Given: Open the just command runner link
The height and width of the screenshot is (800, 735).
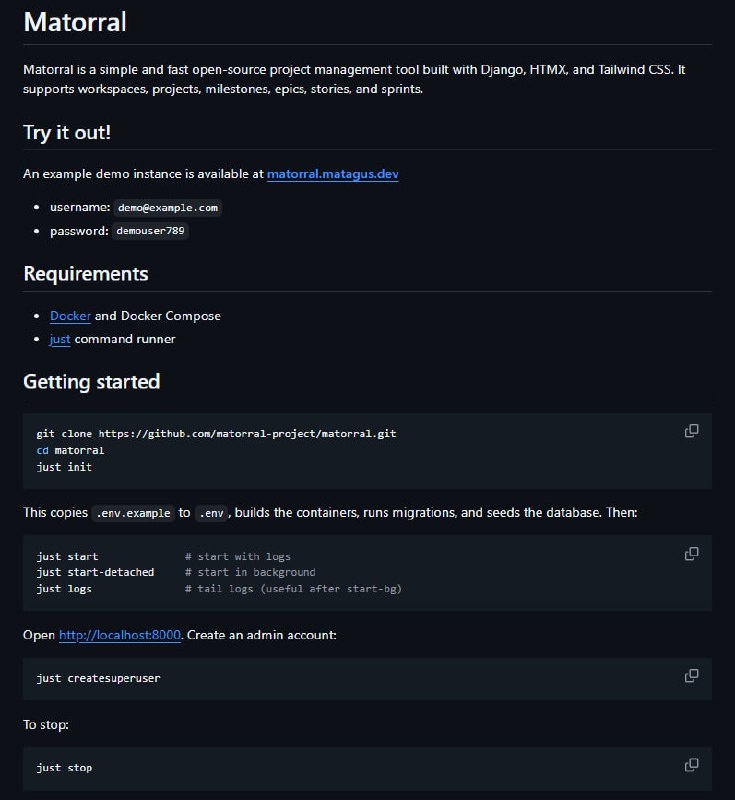Looking at the screenshot, I should click(x=60, y=339).
